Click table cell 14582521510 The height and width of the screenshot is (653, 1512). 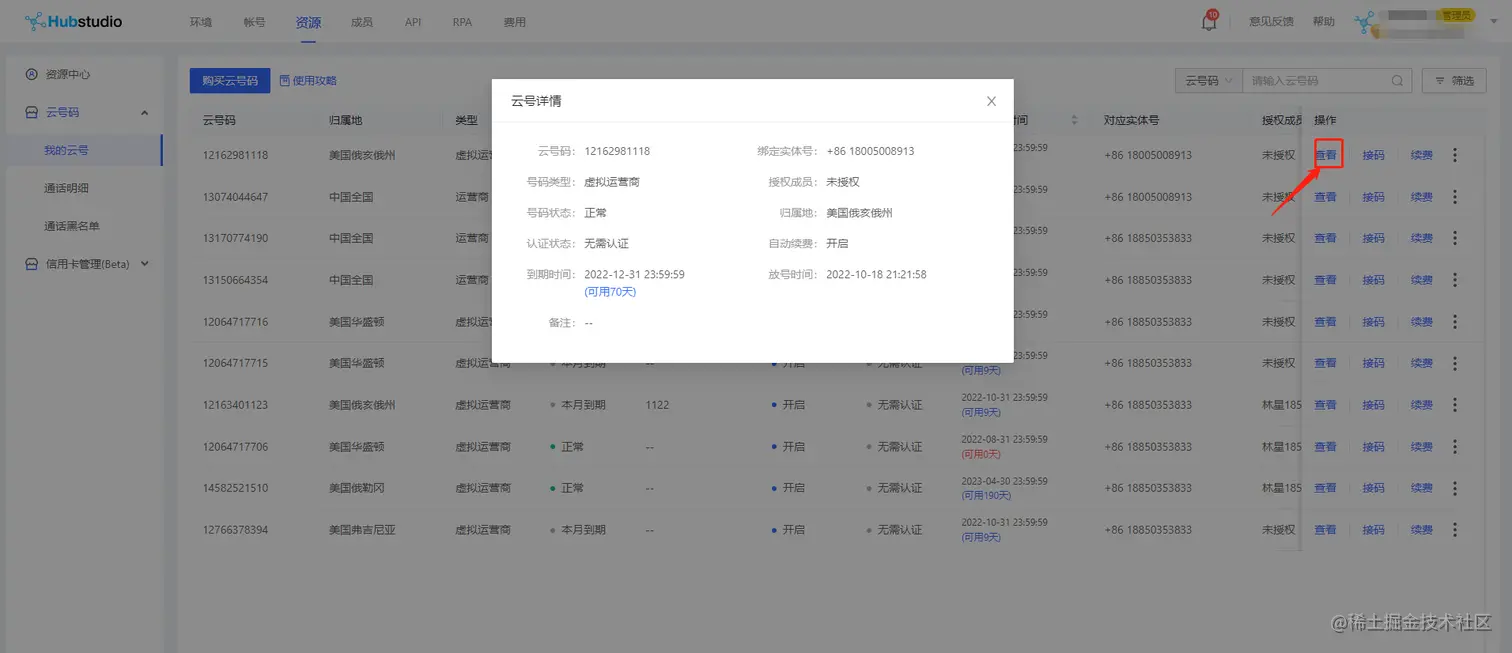(235, 488)
